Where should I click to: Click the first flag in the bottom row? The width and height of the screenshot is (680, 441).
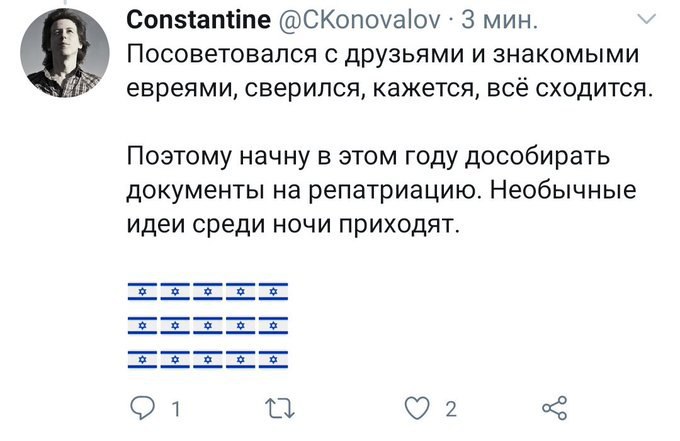143,357
